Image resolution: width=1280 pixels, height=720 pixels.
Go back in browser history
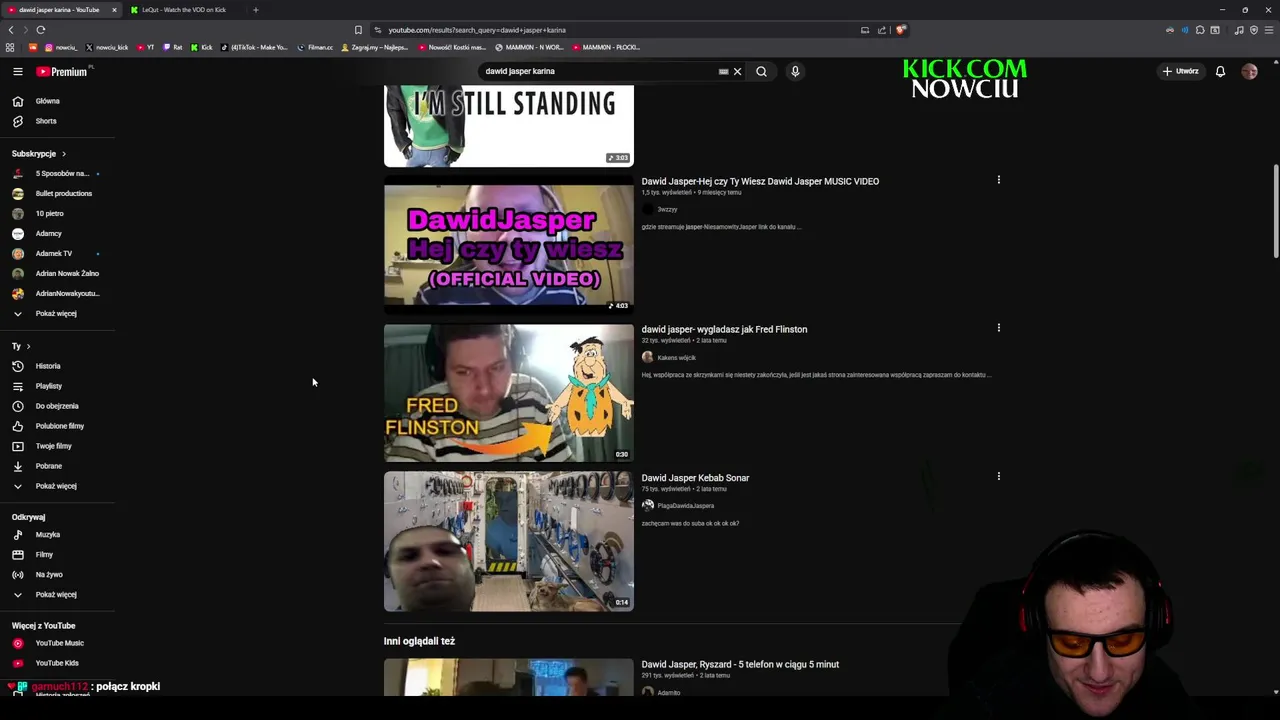tap(11, 30)
